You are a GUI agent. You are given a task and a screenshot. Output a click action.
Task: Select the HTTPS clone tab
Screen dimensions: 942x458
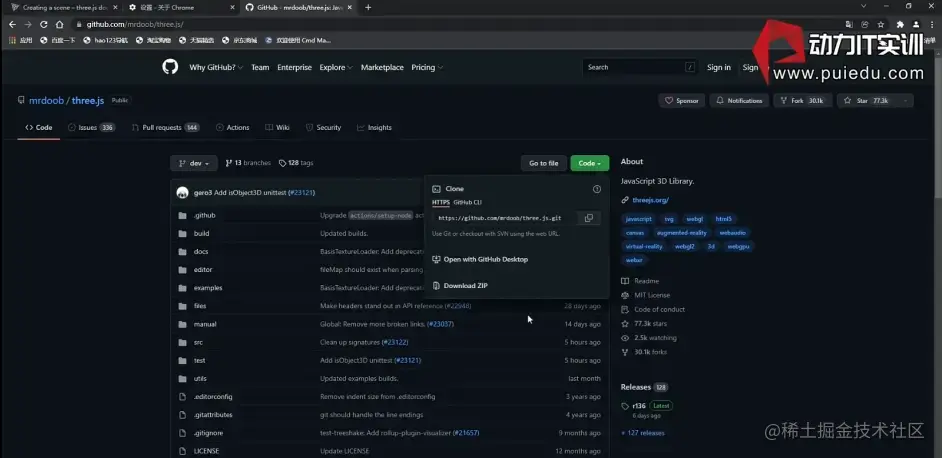point(441,203)
